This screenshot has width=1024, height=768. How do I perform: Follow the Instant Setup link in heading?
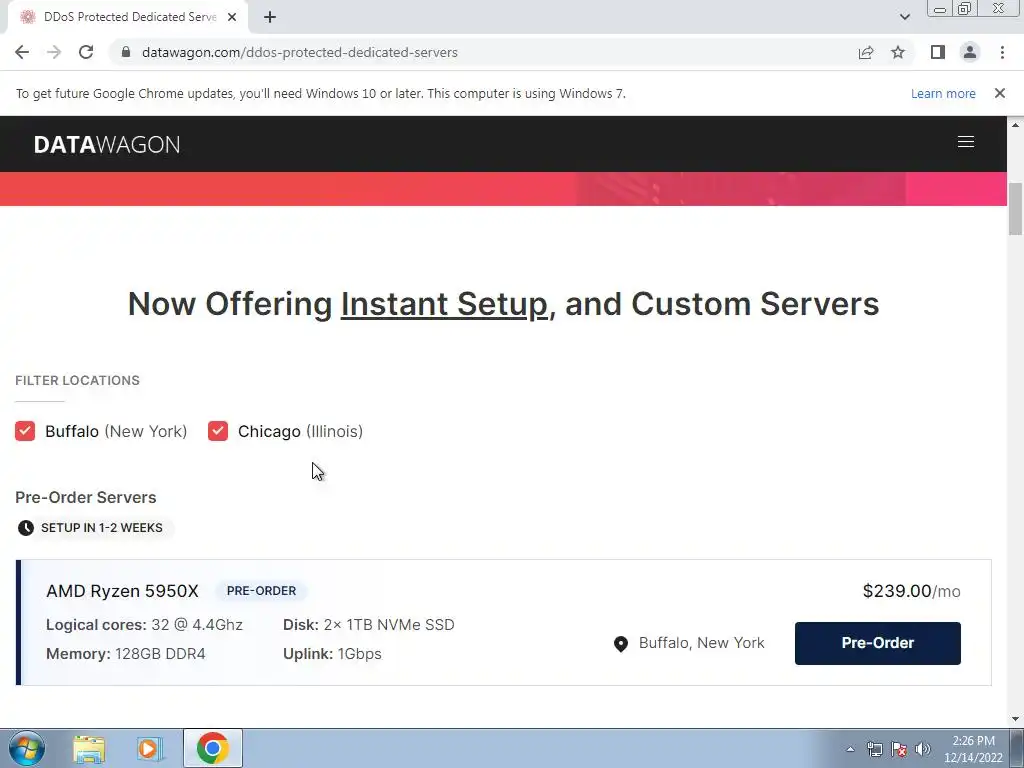(x=444, y=304)
